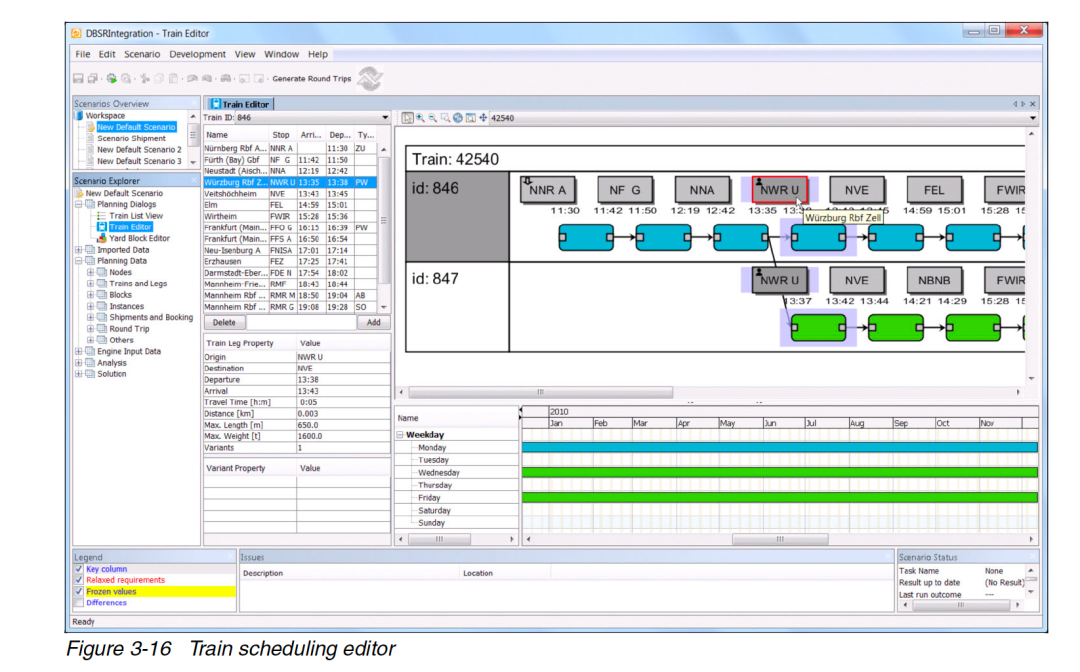Select Scenario Shipment in Scenarios Overview

[131, 138]
